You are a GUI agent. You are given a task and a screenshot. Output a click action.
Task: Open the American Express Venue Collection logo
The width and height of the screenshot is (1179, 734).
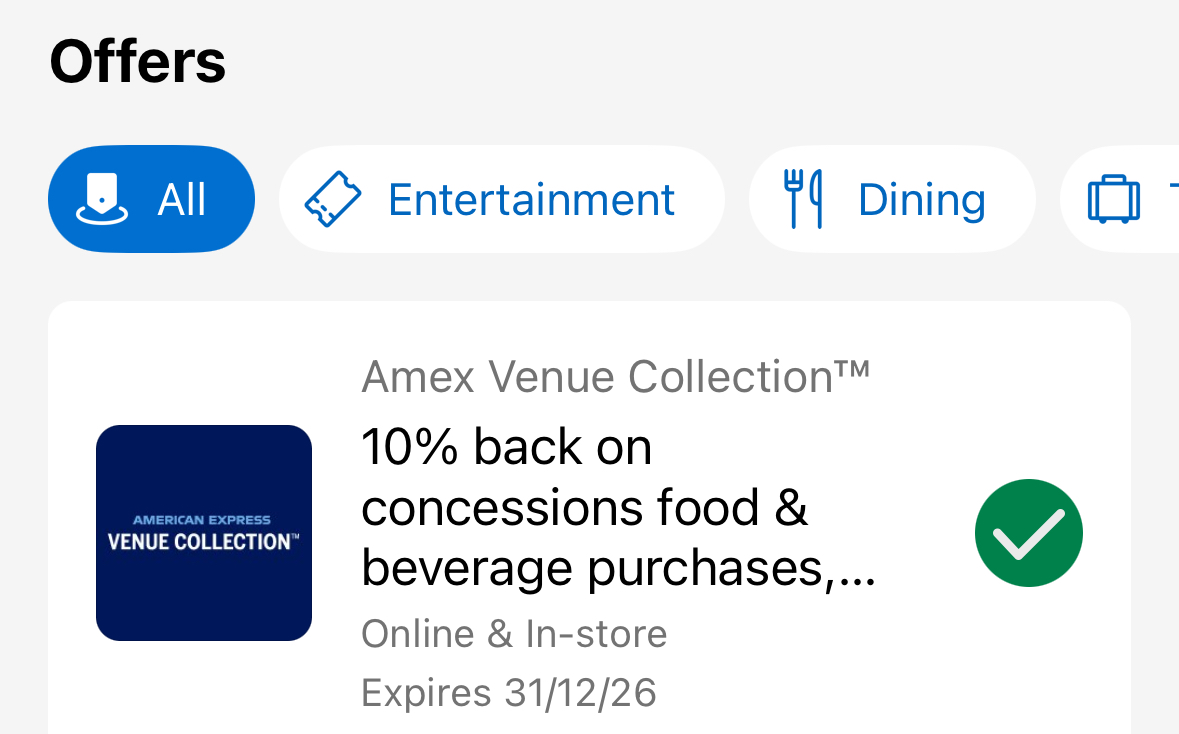[x=204, y=533]
